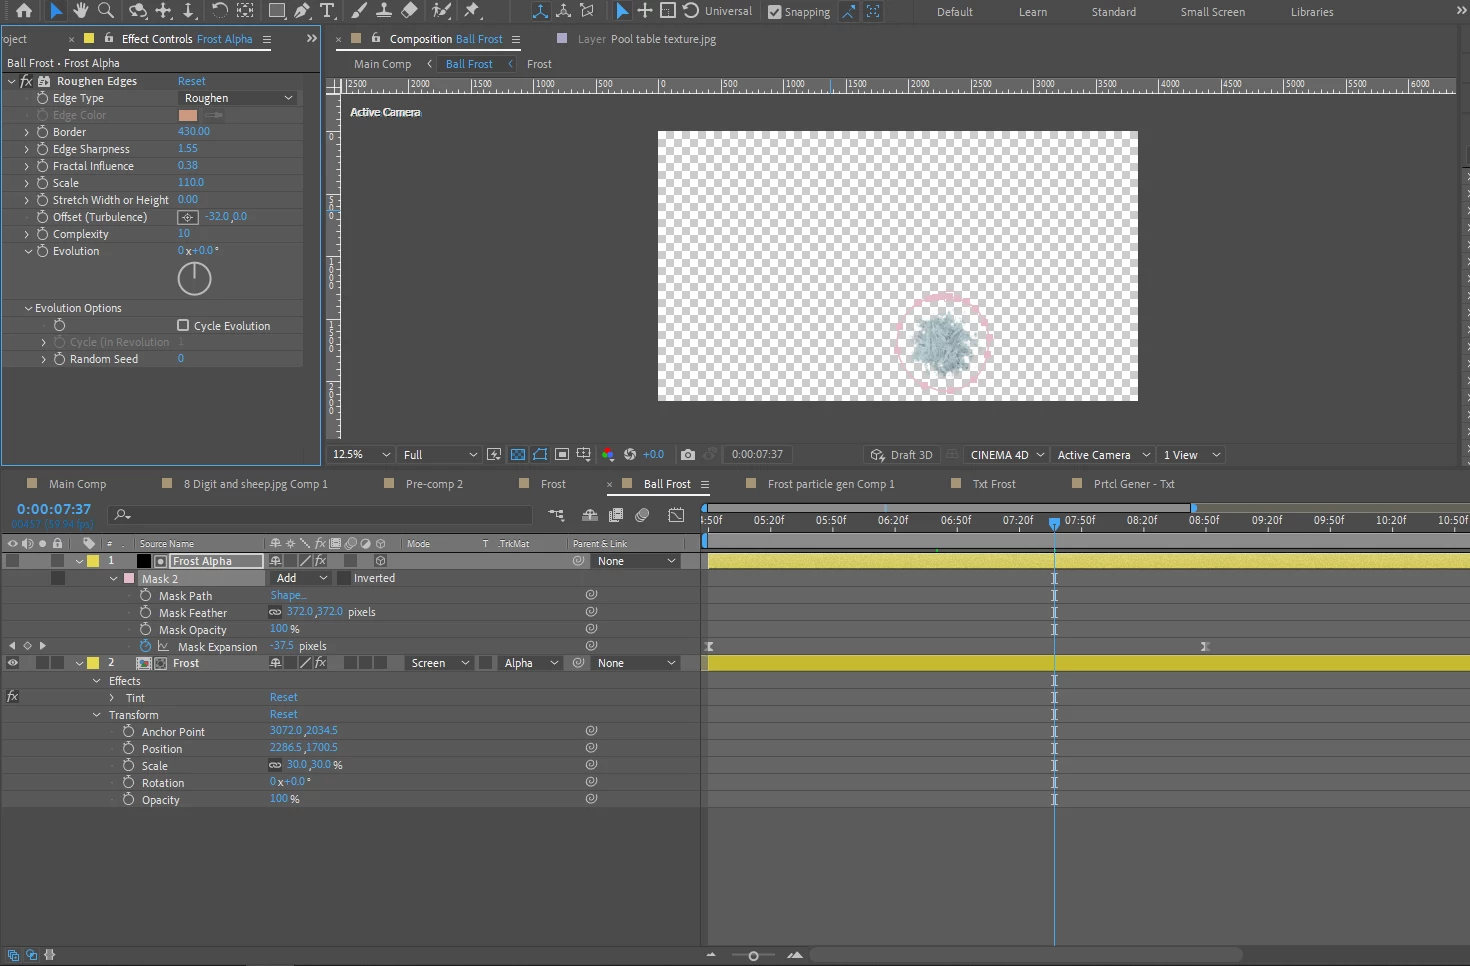Reset exposure icon in viewer
The image size is (1470, 966).
point(630,454)
